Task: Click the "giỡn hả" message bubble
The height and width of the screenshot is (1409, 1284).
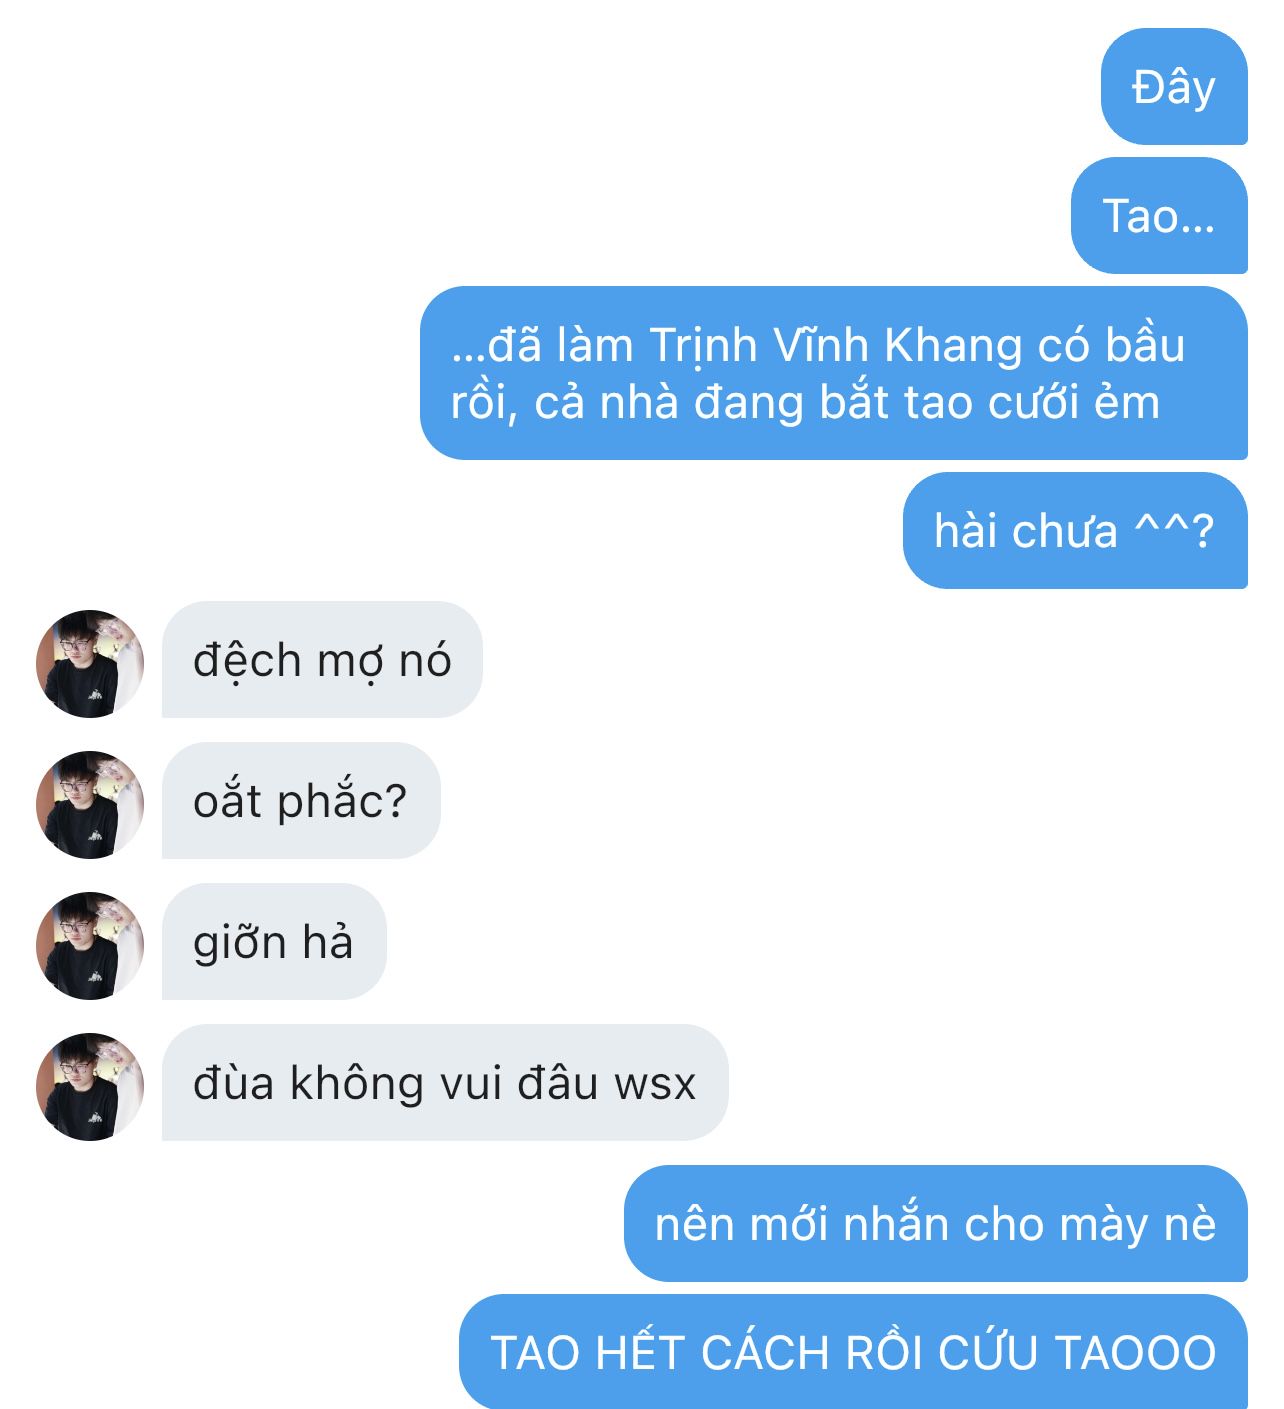Action: 274,942
